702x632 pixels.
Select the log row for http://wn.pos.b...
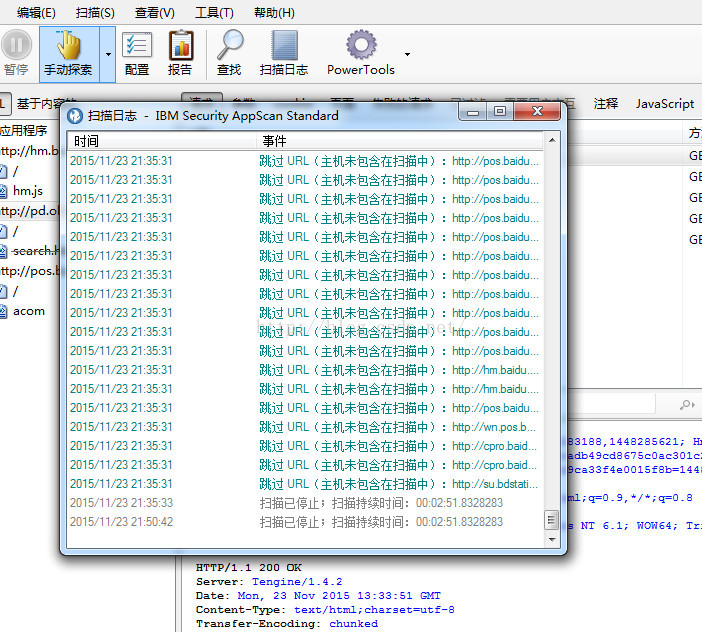(x=305, y=427)
